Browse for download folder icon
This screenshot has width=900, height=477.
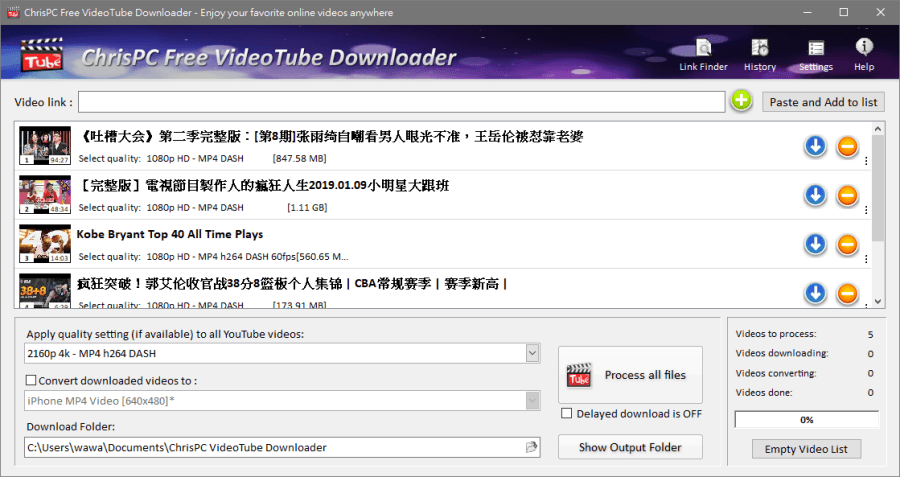coord(532,447)
